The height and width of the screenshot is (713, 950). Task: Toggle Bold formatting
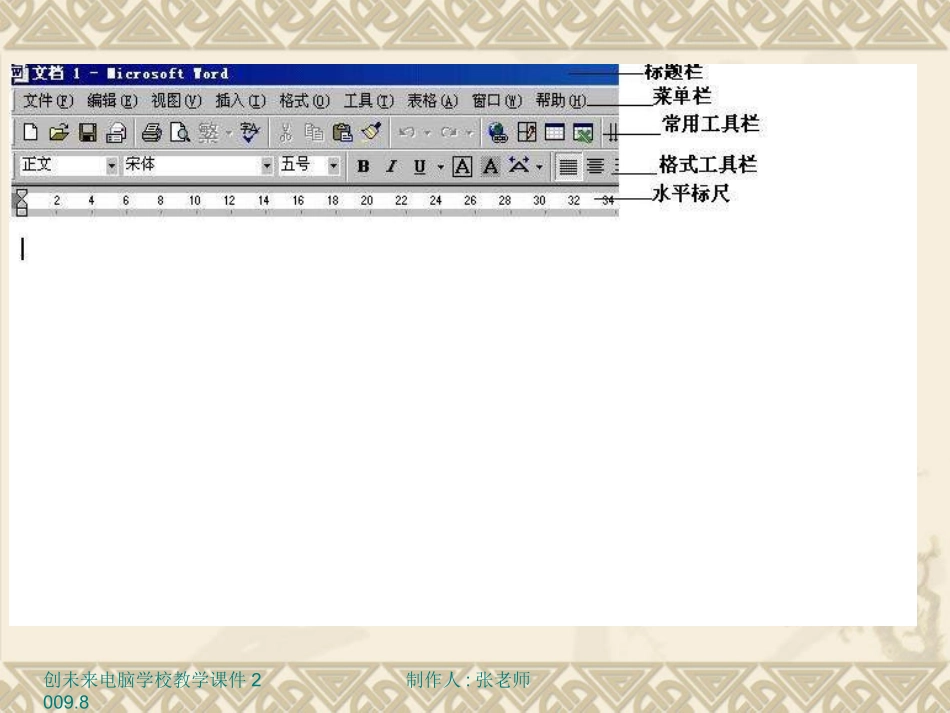pos(363,166)
